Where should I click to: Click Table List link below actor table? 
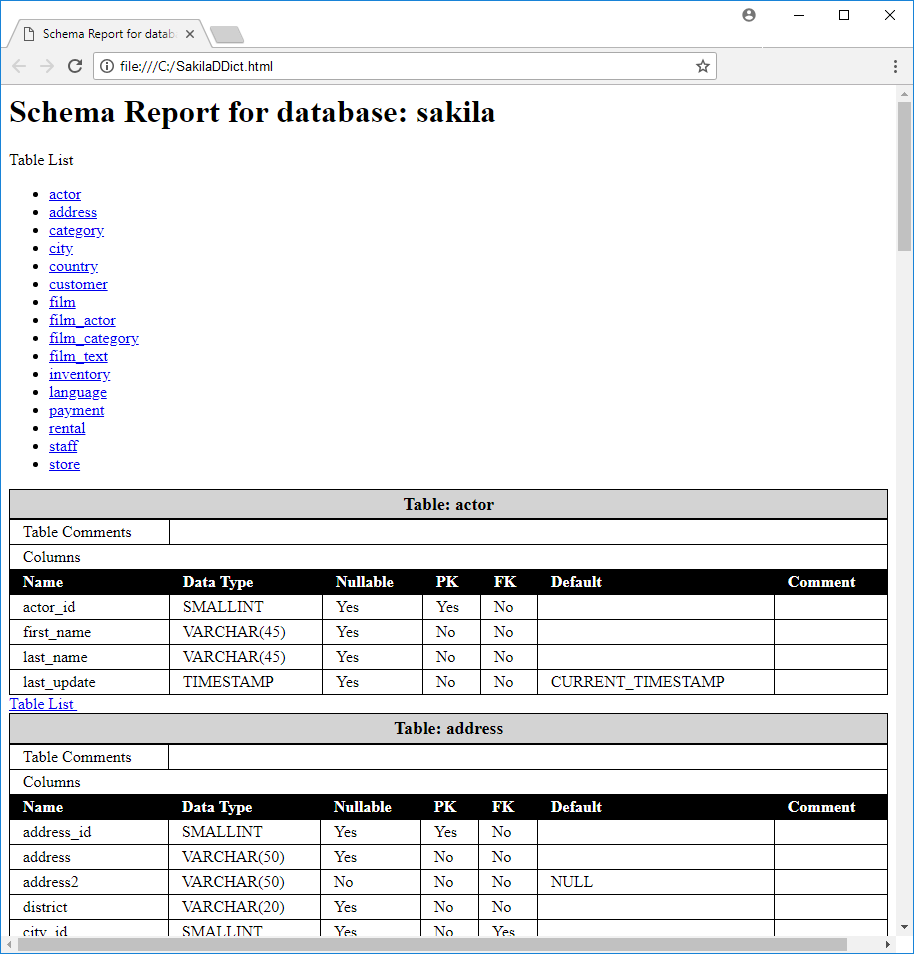click(x=42, y=704)
